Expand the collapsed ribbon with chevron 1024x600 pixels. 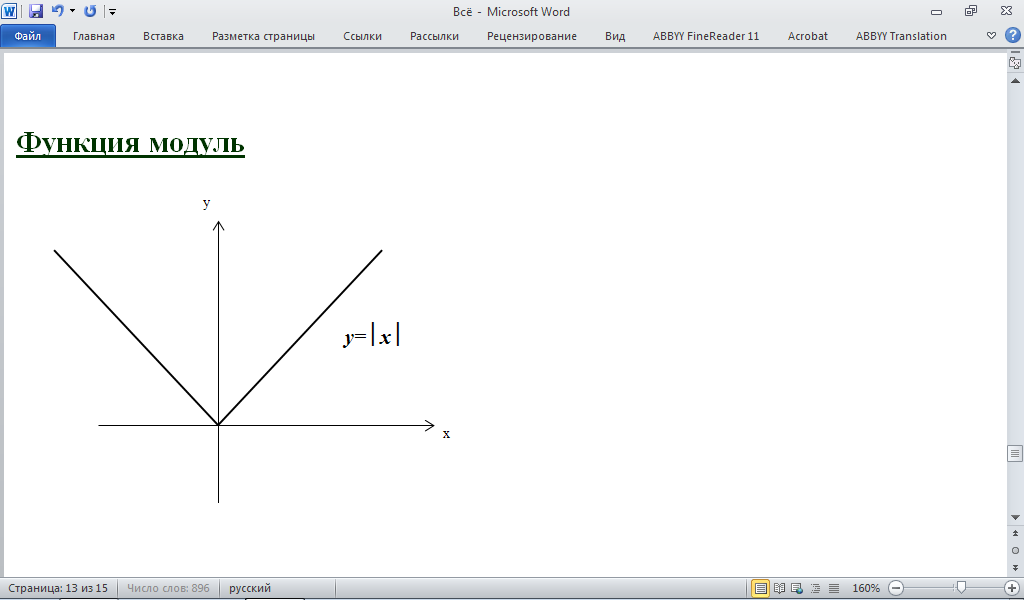click(991, 36)
